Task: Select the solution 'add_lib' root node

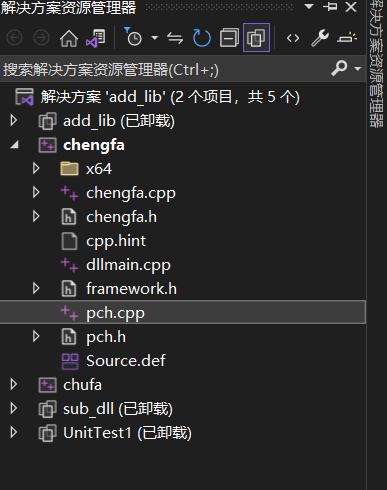Action: click(170, 97)
